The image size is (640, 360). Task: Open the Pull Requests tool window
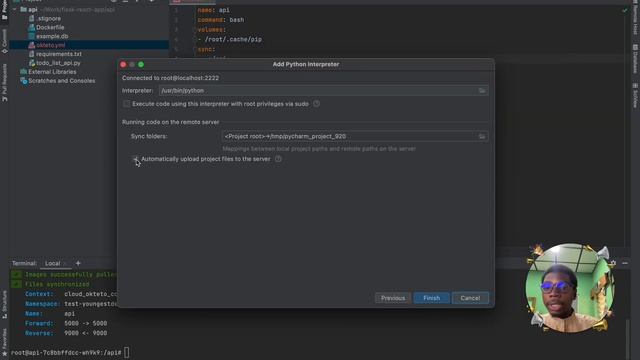[4, 83]
